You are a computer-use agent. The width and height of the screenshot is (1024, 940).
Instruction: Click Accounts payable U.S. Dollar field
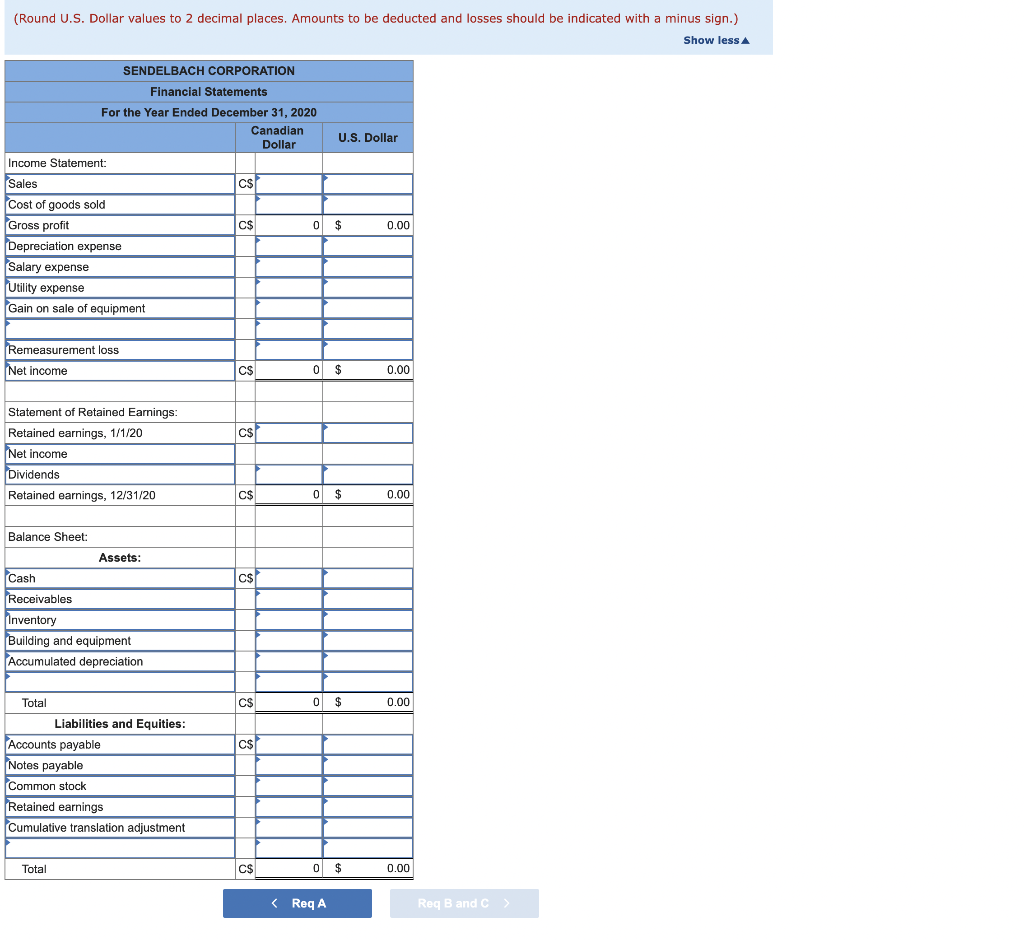368,745
